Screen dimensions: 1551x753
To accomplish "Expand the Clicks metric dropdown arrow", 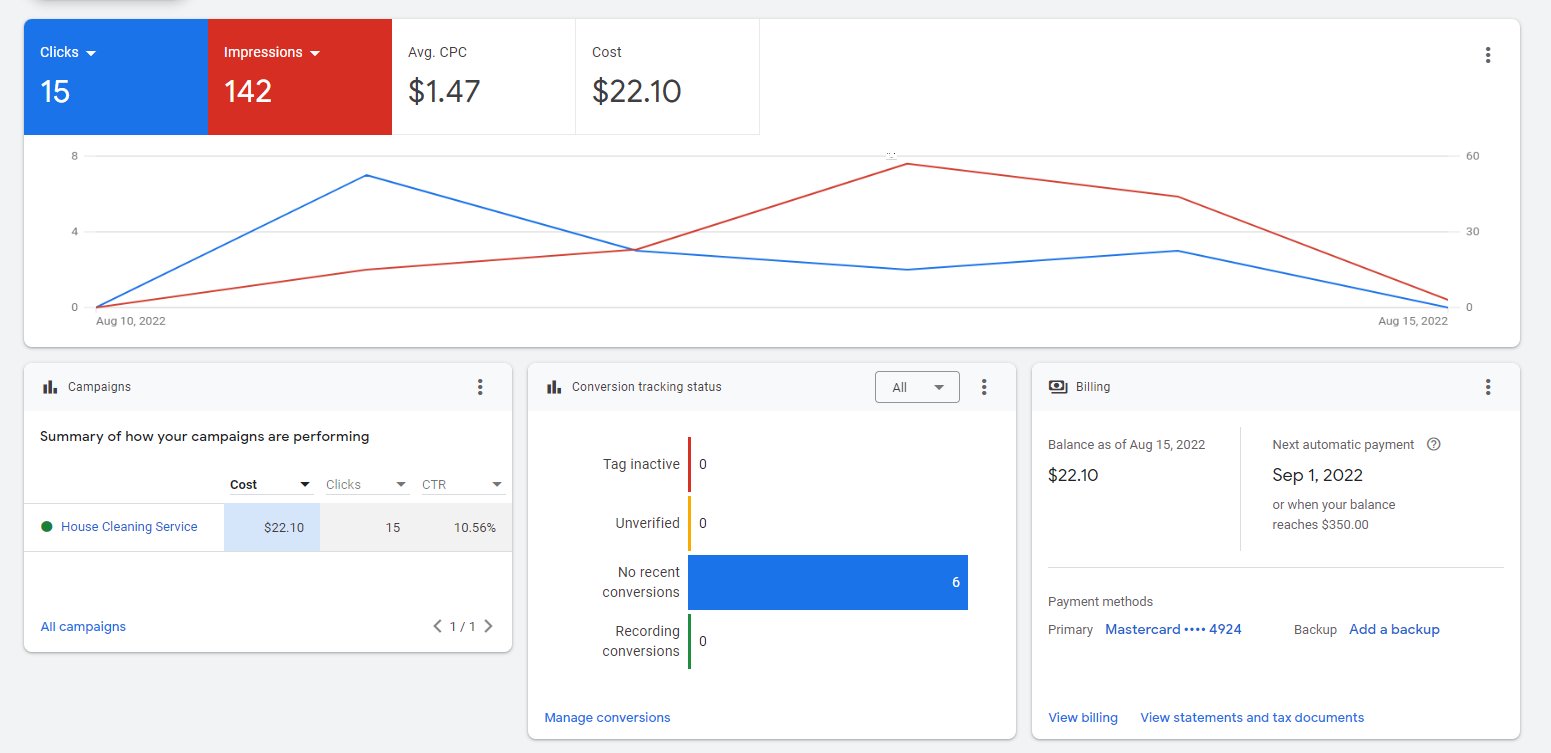I will [x=91, y=53].
